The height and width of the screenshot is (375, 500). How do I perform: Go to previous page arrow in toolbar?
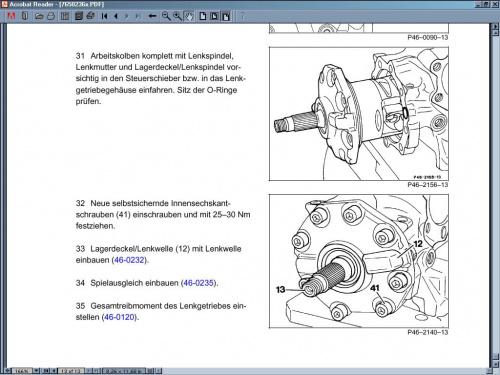[x=116, y=16]
